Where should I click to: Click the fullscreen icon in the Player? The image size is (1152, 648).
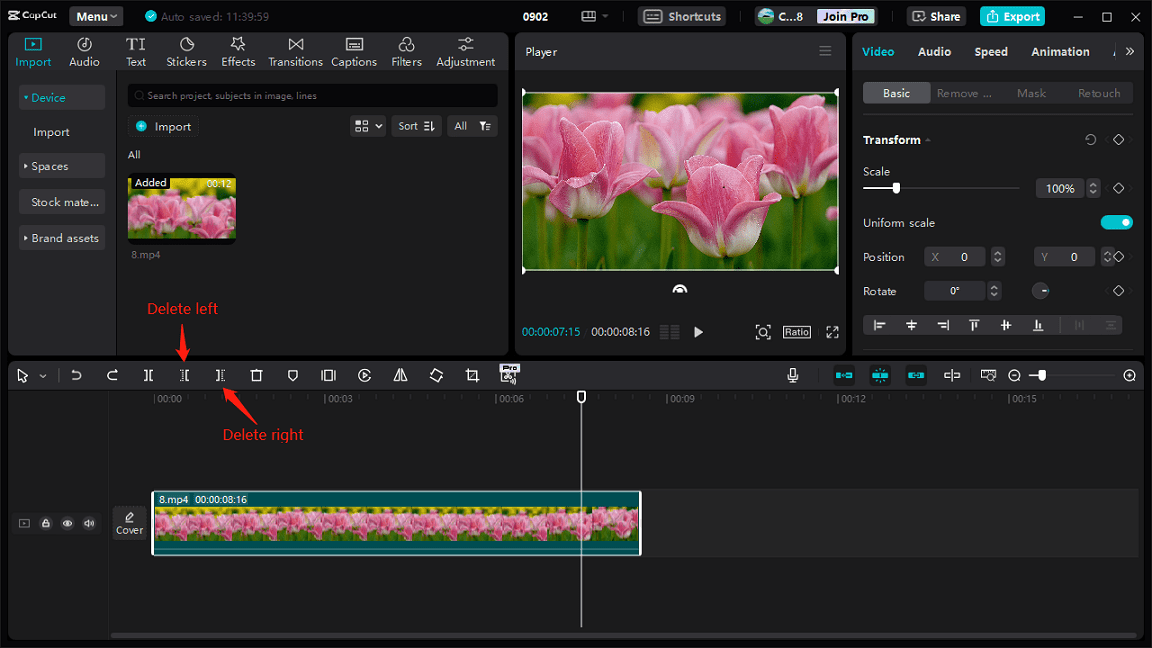[832, 332]
